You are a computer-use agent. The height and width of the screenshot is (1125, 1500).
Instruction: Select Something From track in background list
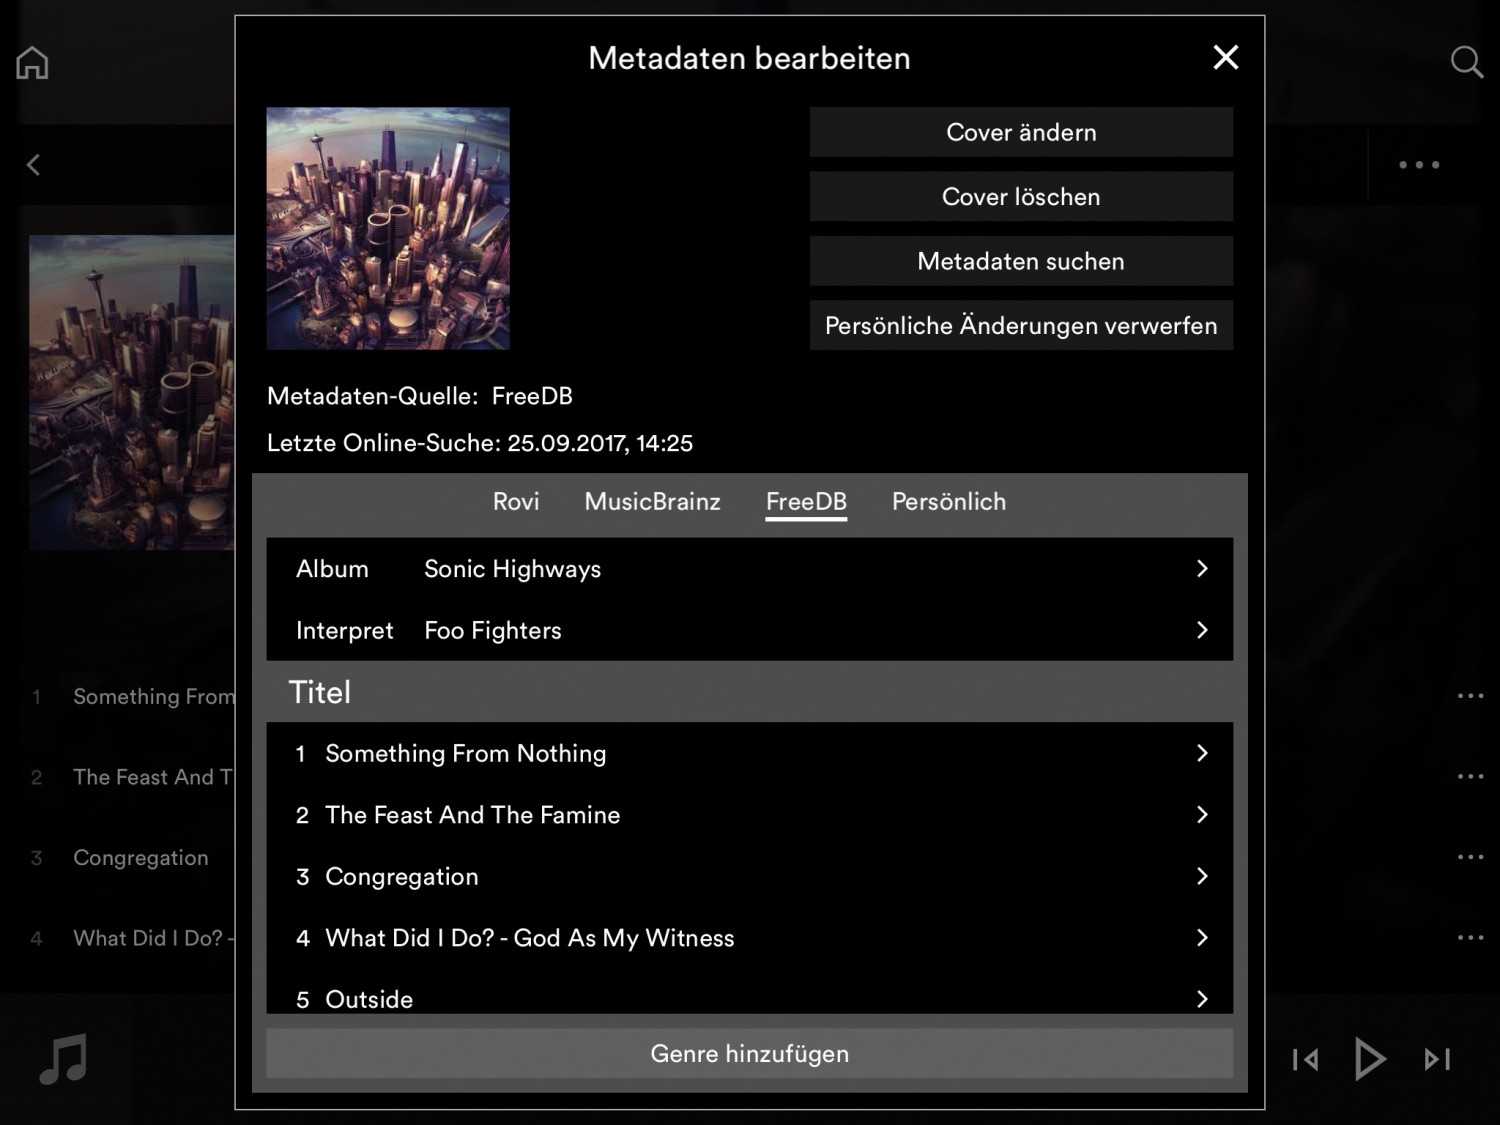click(x=153, y=696)
